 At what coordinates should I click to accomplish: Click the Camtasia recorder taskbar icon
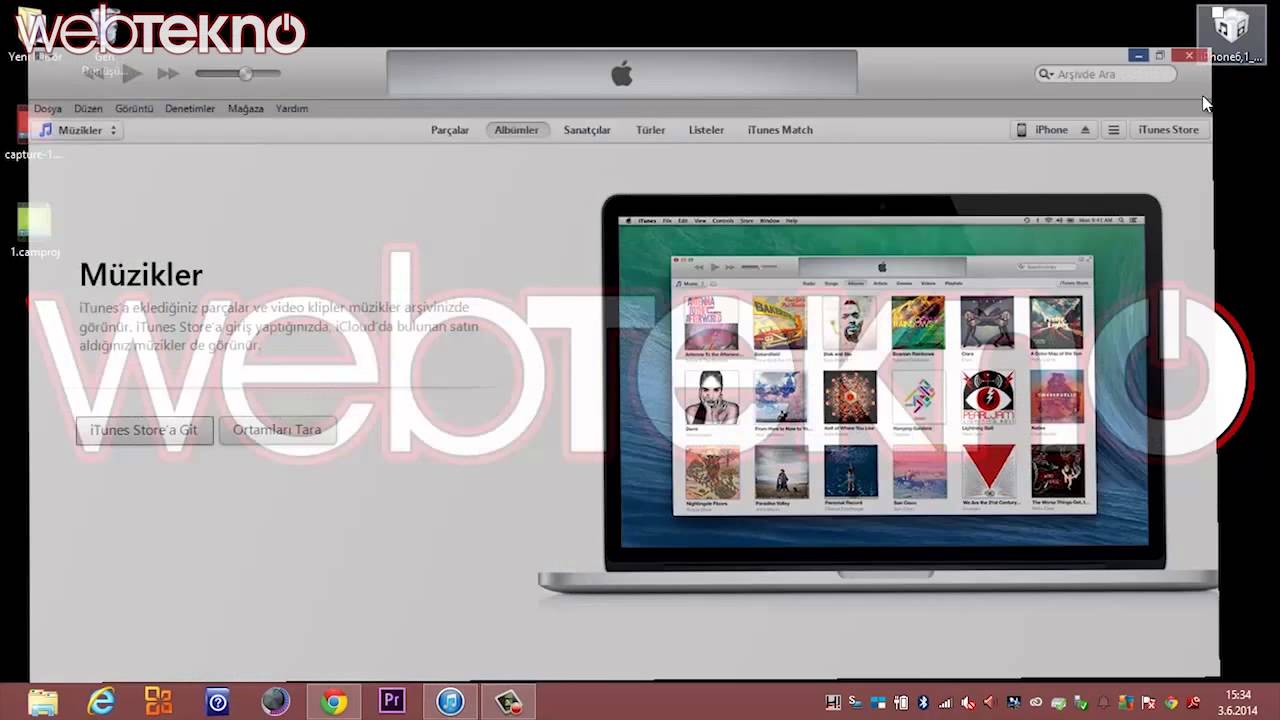(x=508, y=702)
